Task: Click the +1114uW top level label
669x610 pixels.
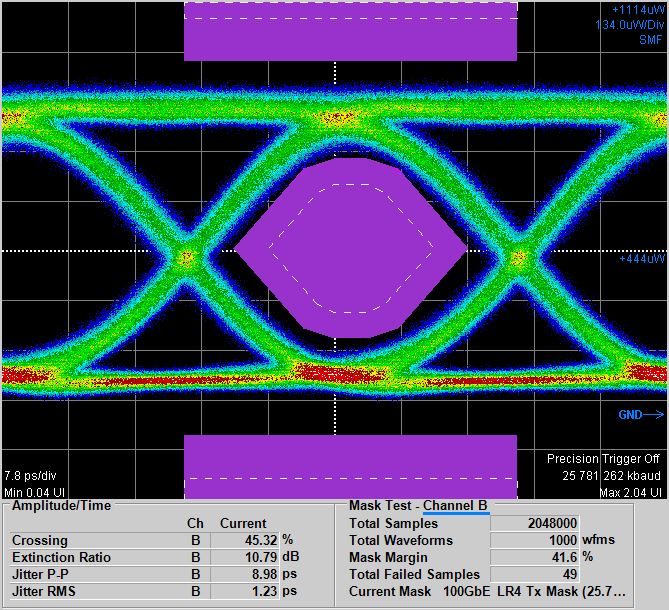Action: click(x=638, y=9)
